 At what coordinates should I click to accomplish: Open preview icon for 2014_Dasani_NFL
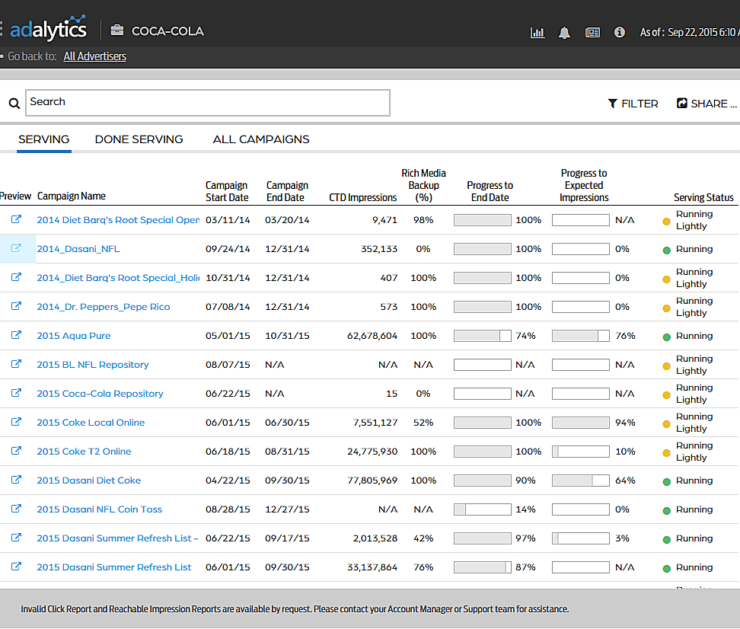(16, 248)
